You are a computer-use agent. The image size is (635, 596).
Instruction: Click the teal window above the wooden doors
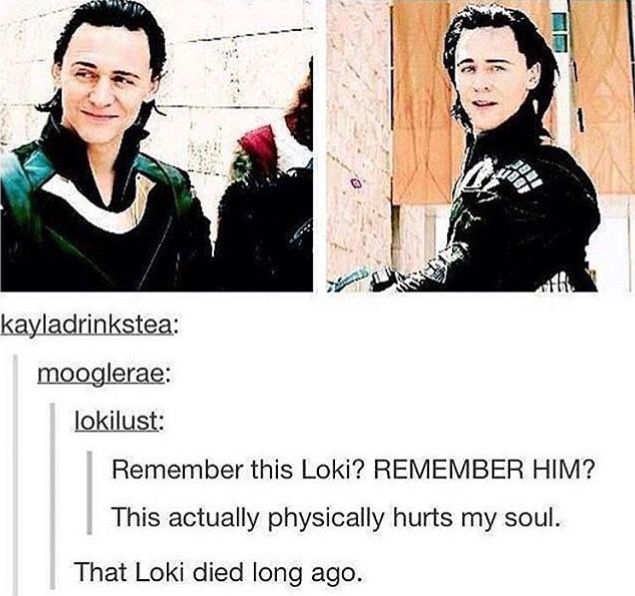coord(559,32)
